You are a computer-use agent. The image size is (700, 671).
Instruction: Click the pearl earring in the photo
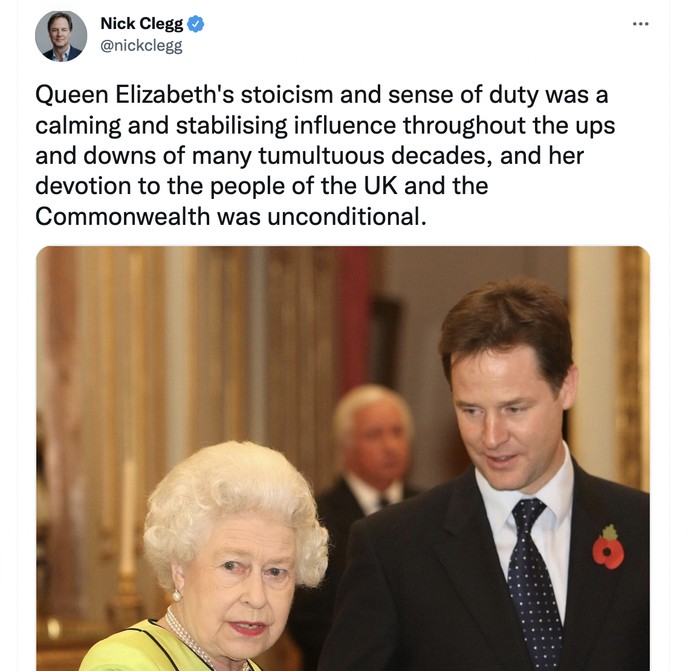click(x=177, y=596)
